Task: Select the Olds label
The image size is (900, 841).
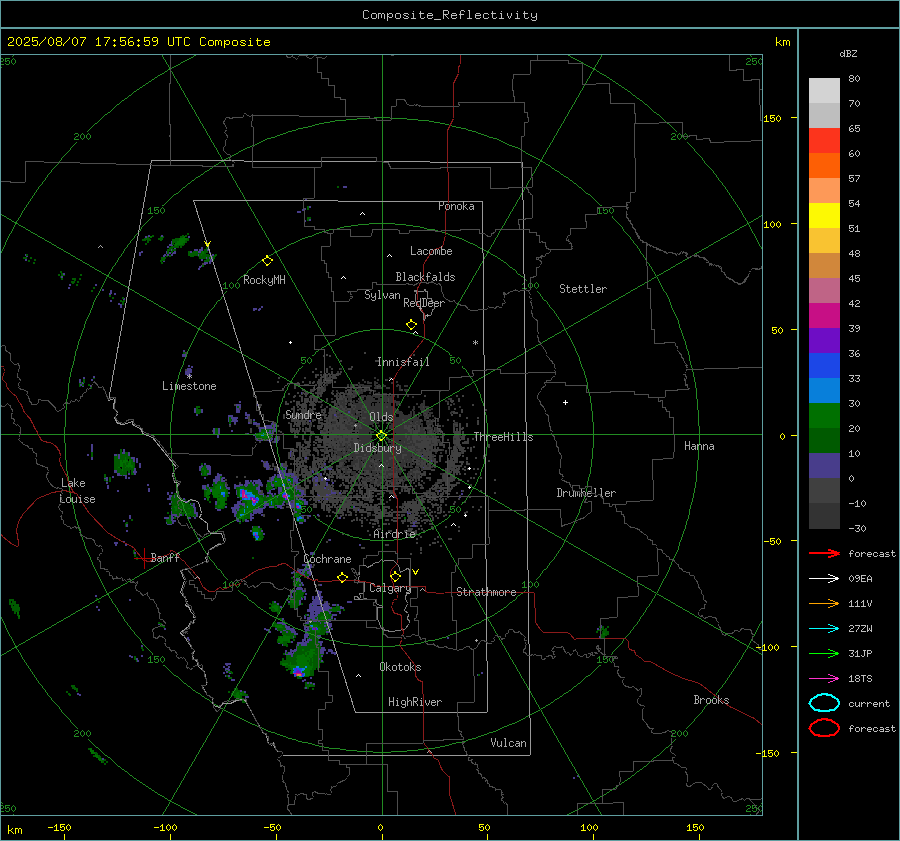Action: coord(381,417)
